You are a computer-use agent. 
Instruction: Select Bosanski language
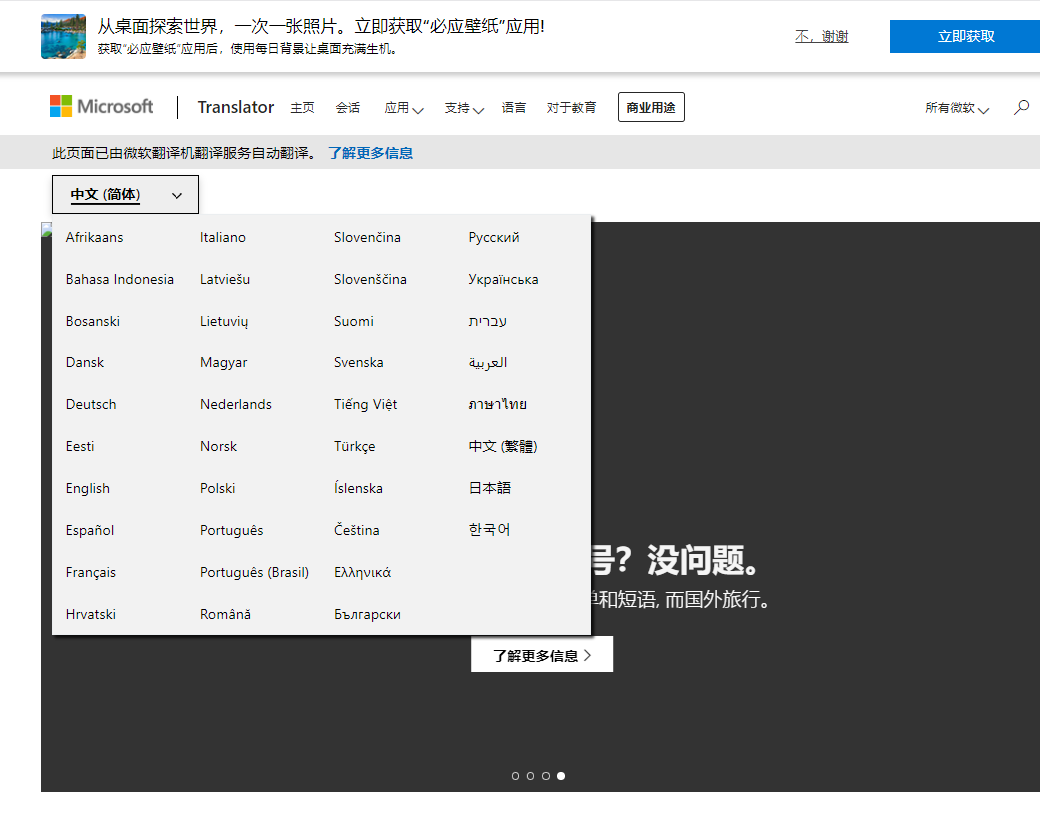pyautogui.click(x=93, y=322)
